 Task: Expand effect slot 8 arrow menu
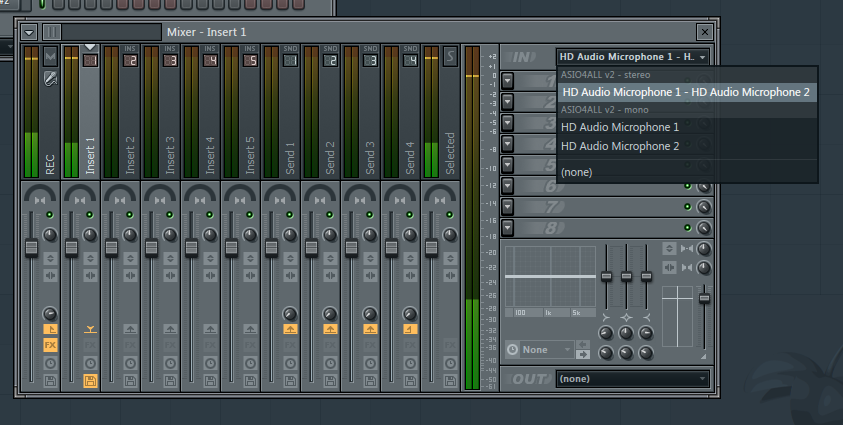(x=508, y=227)
